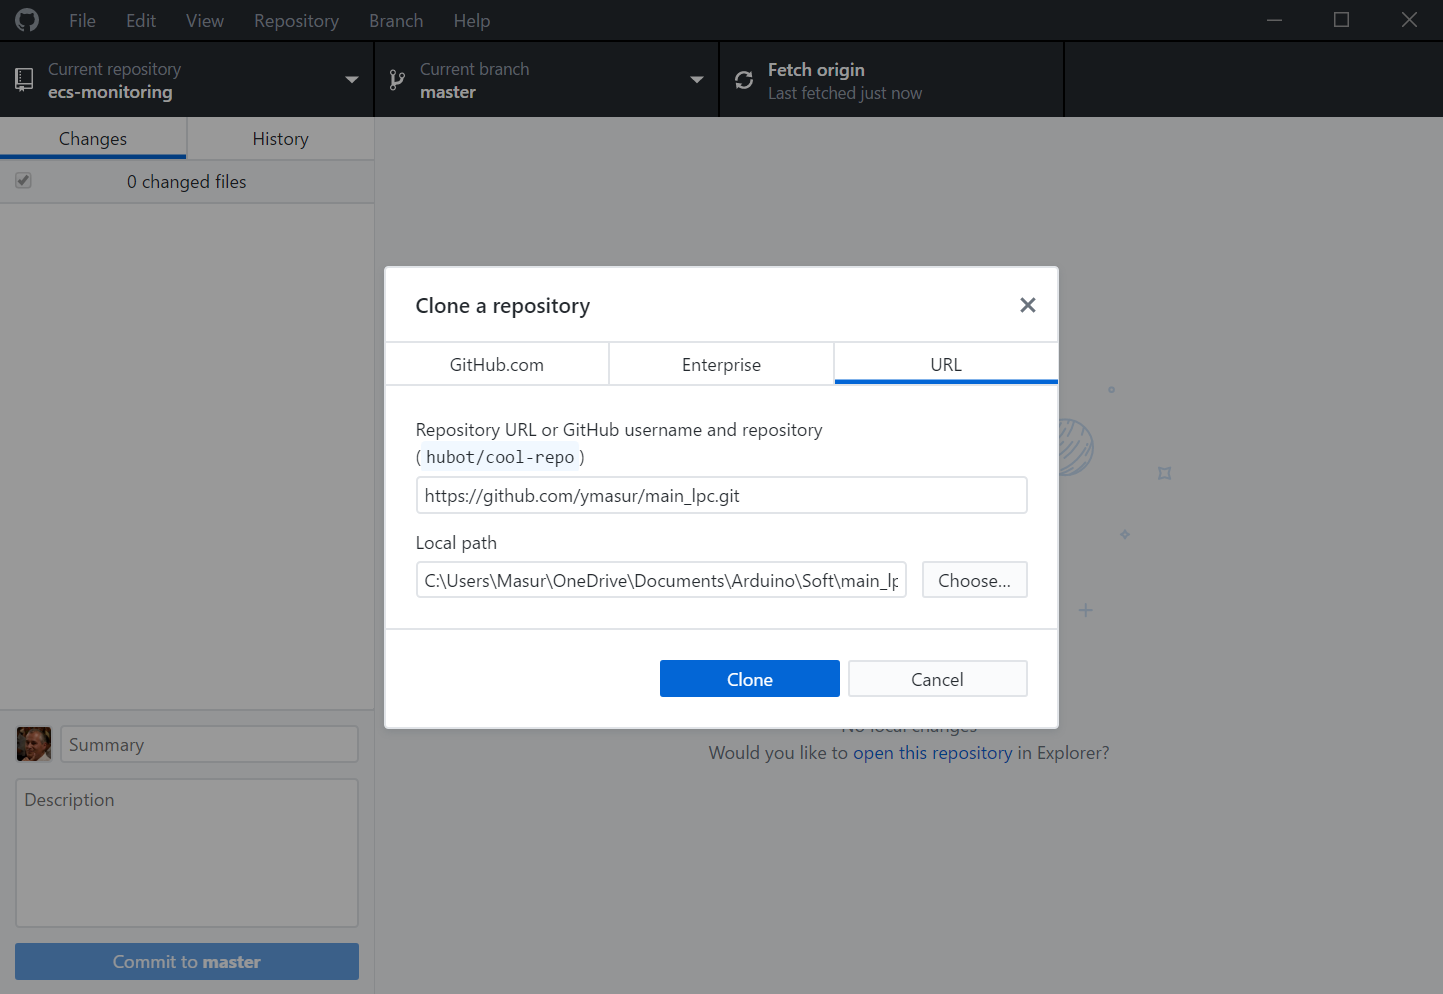Click the Commit to master button

[x=187, y=961]
